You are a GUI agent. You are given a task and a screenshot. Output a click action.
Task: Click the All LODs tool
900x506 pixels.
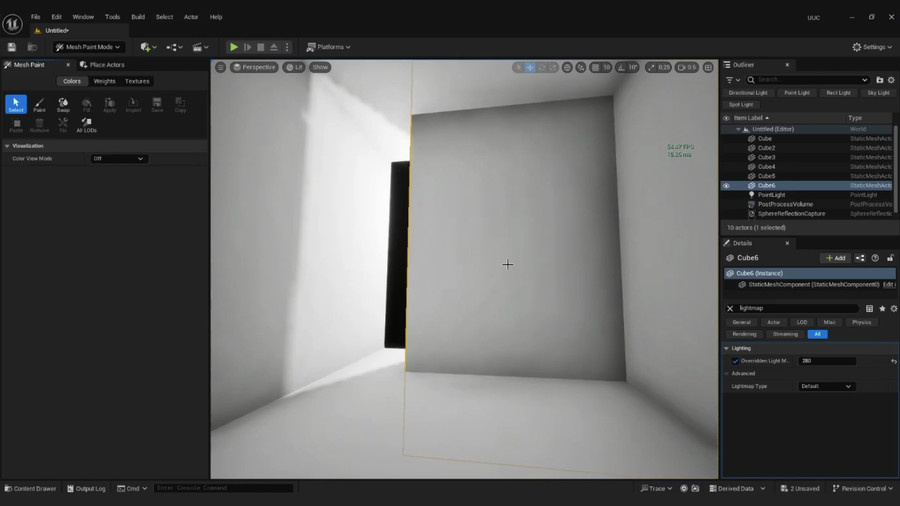coord(86,124)
